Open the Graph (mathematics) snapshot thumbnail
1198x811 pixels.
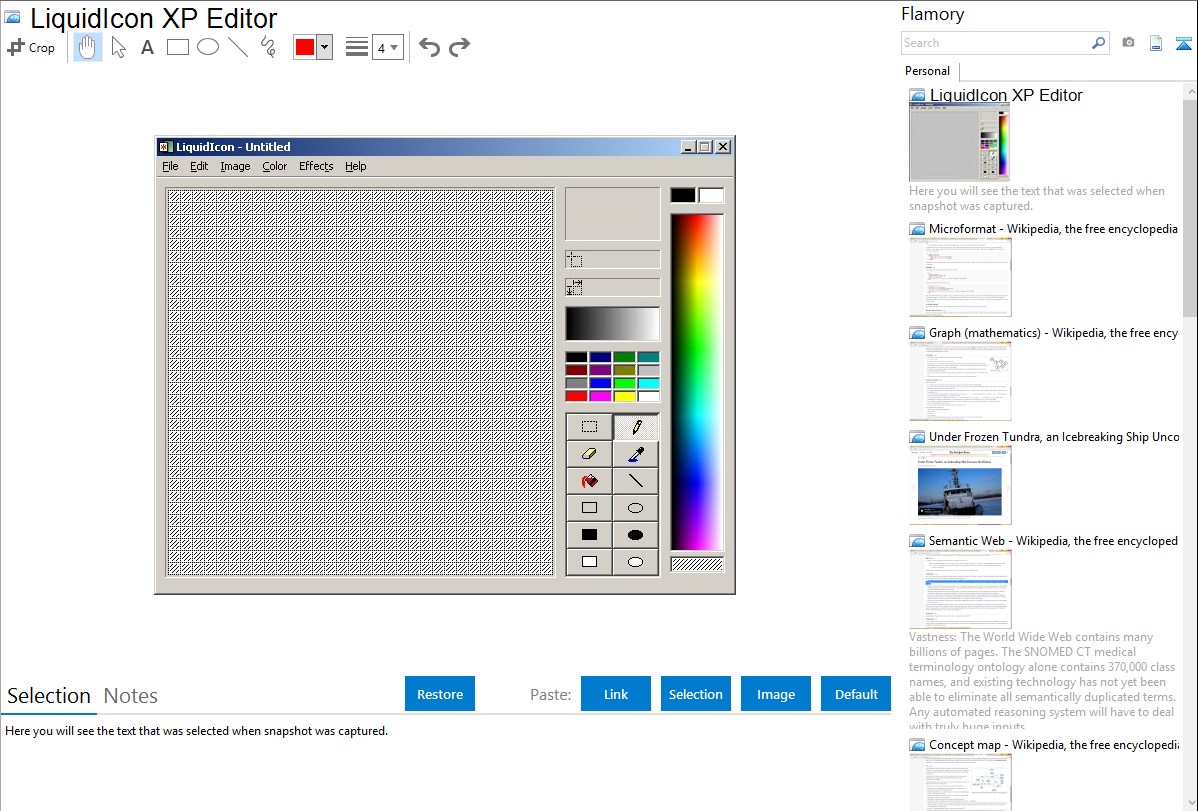[960, 381]
